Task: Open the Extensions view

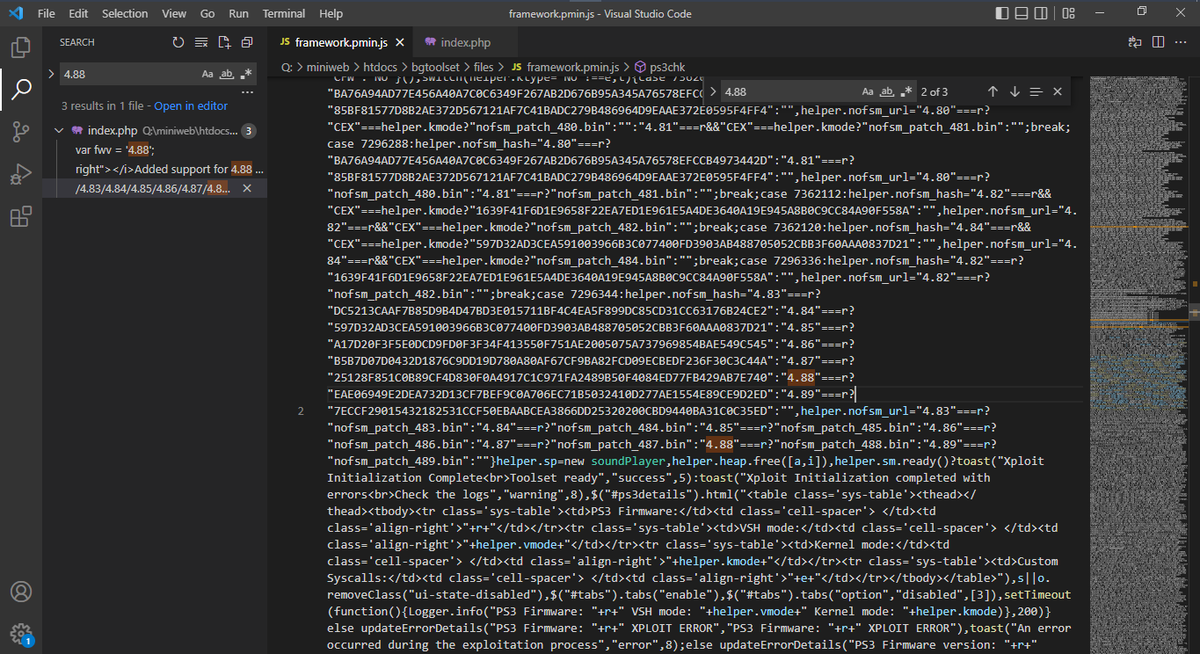Action: tap(21, 217)
